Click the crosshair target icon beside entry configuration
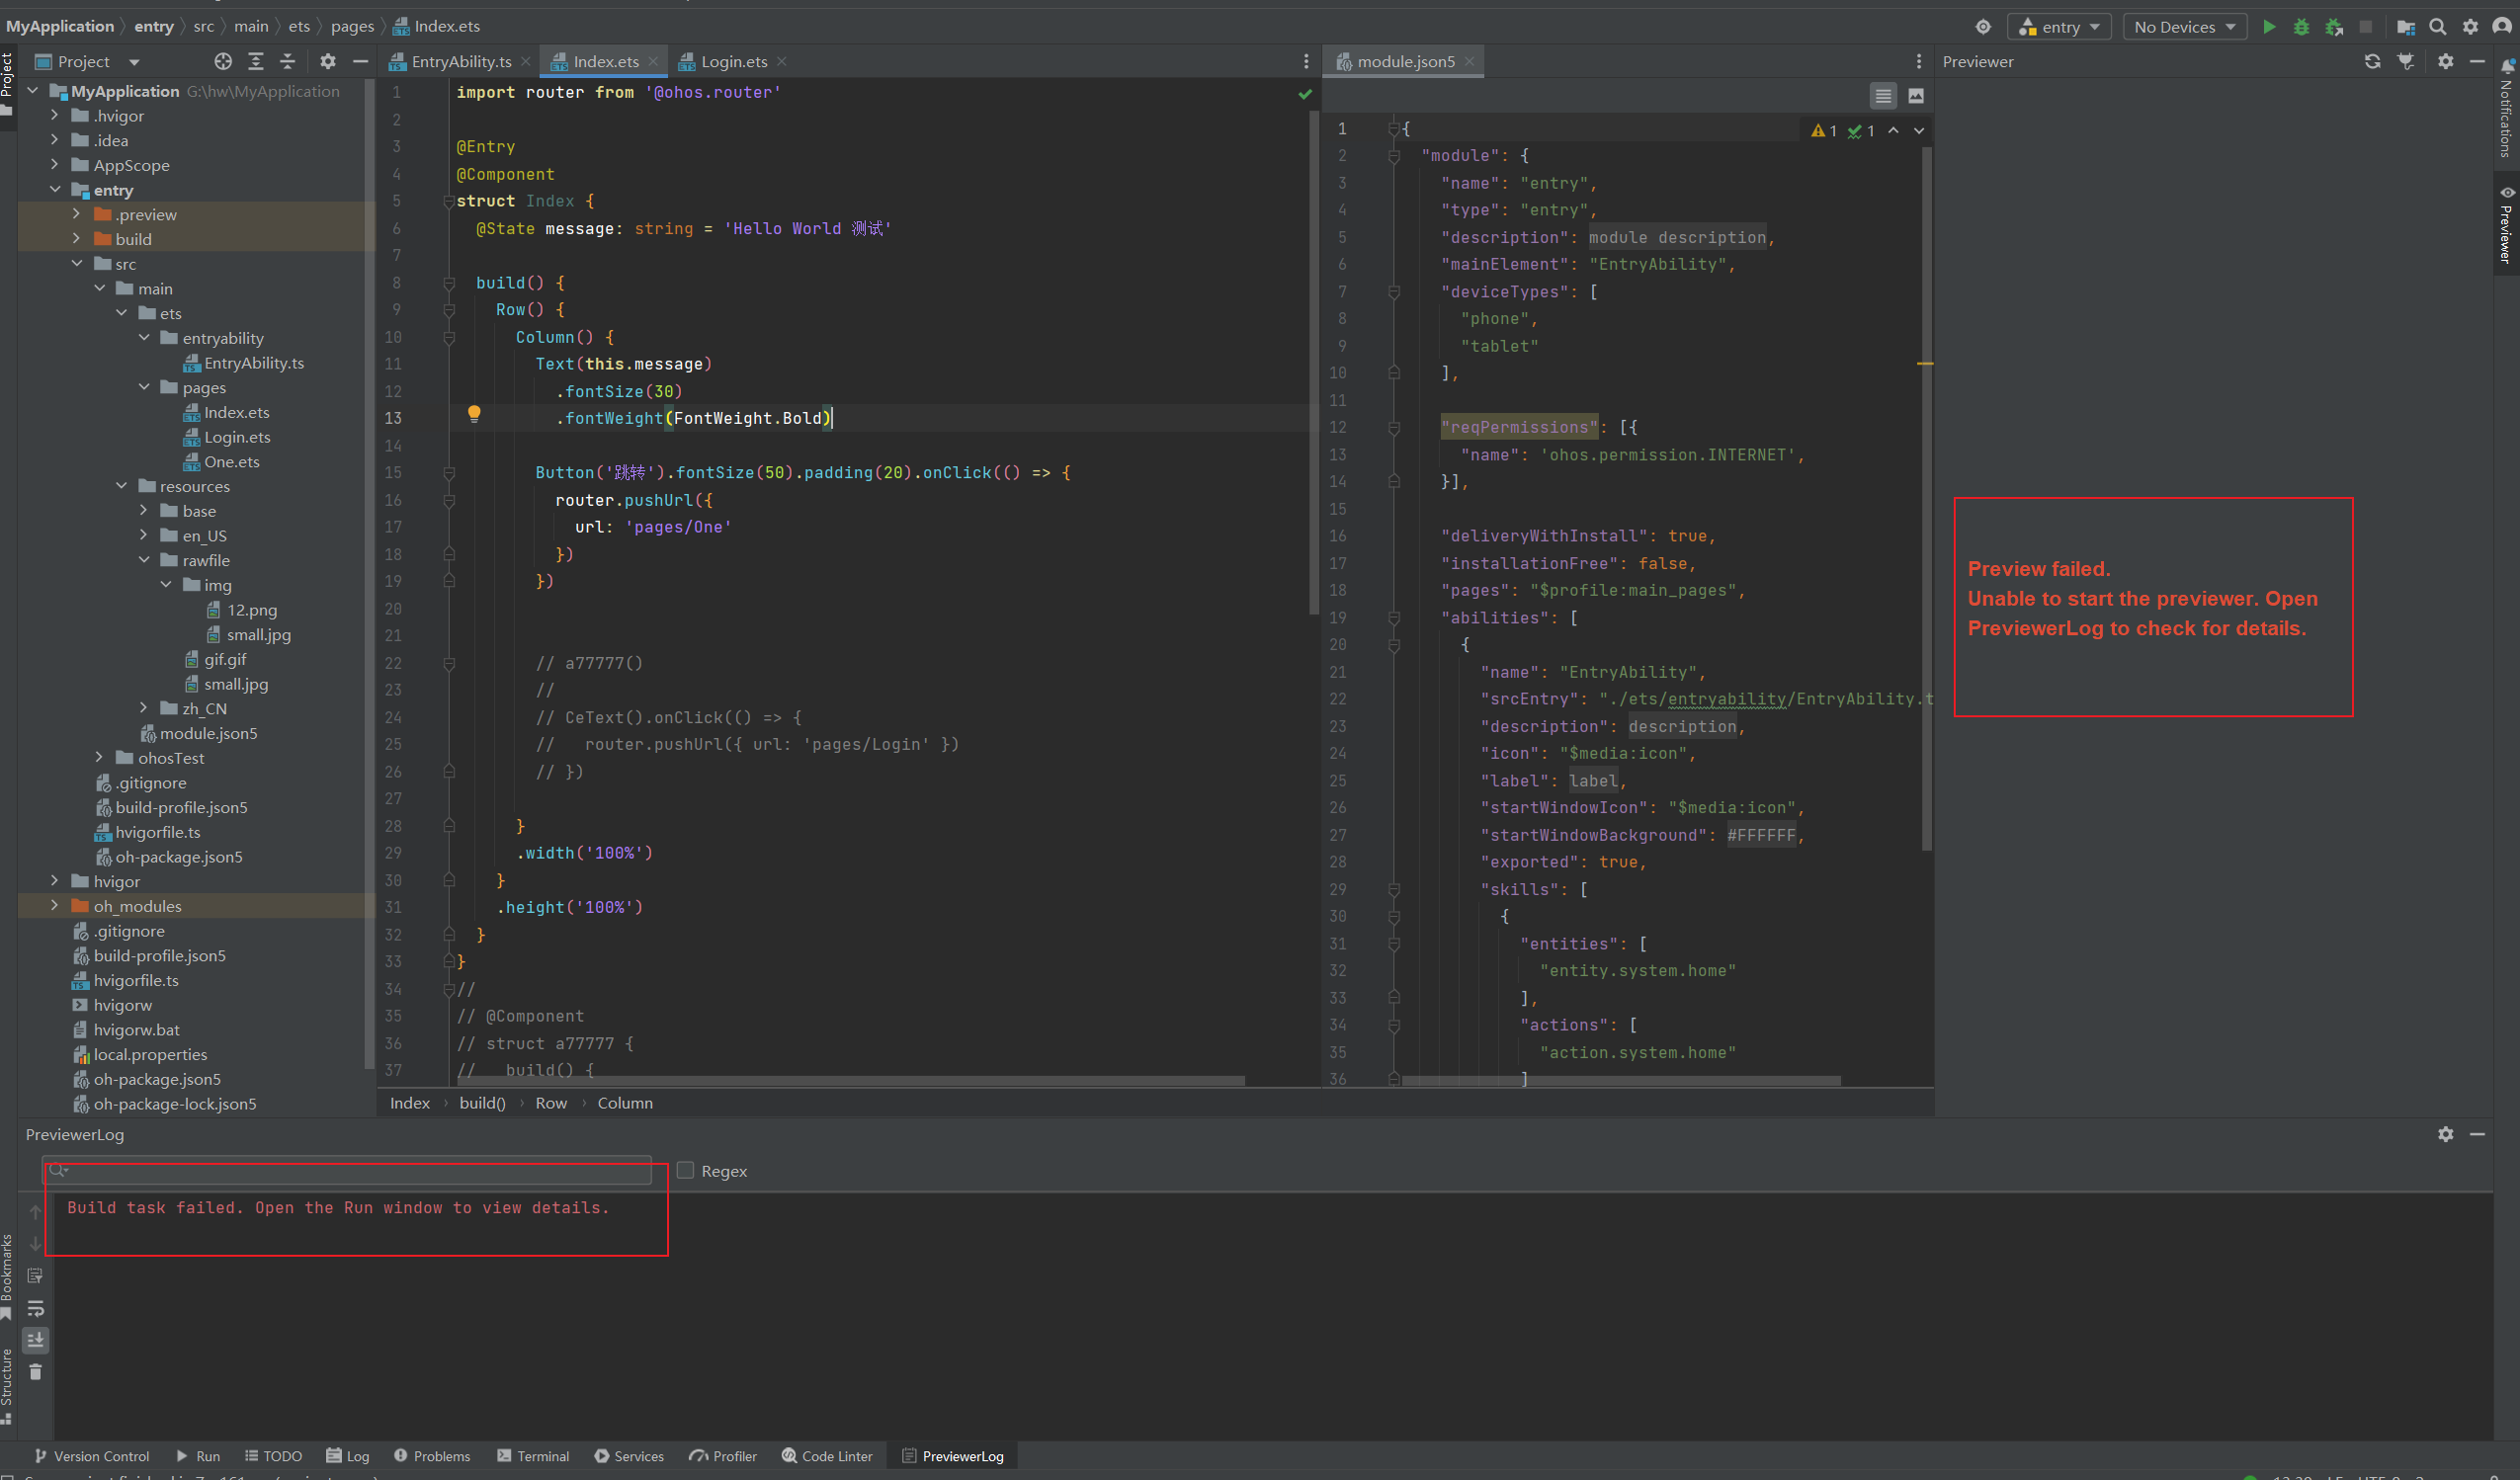This screenshot has width=2520, height=1480. pyautogui.click(x=1983, y=27)
